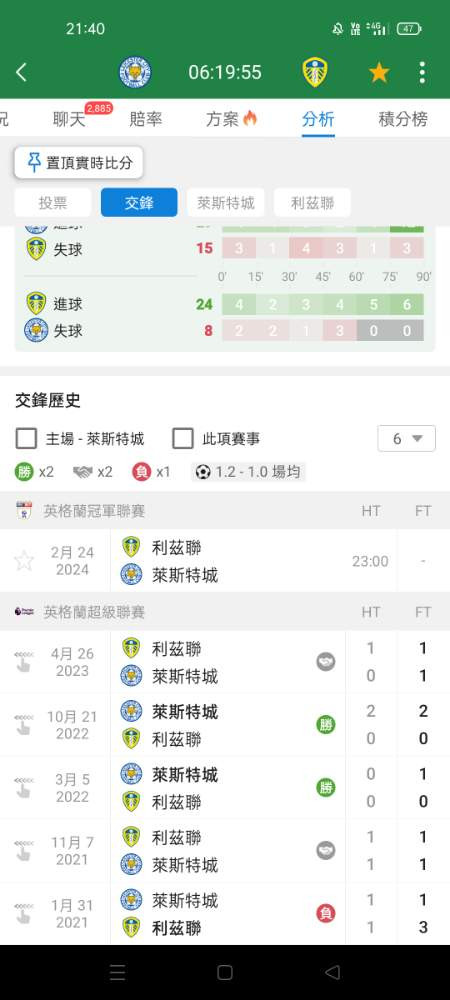Switch to 聊天 tab

[69, 119]
